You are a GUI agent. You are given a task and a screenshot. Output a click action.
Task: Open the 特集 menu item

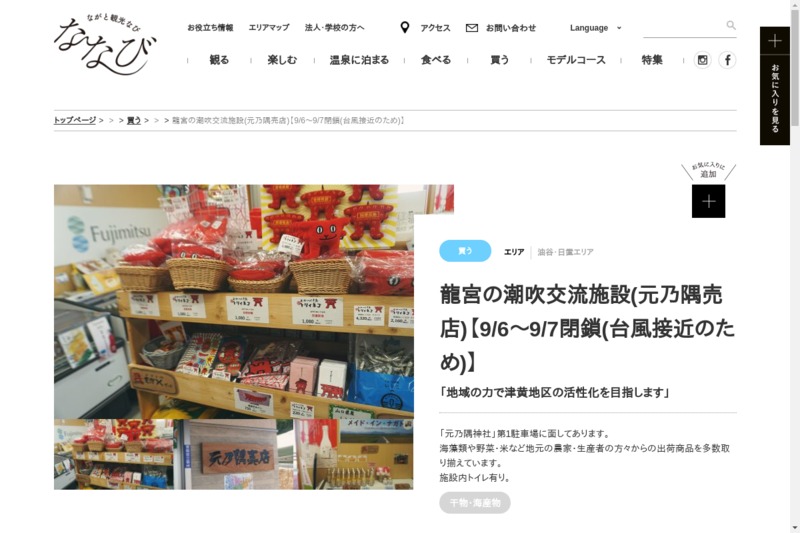click(652, 60)
